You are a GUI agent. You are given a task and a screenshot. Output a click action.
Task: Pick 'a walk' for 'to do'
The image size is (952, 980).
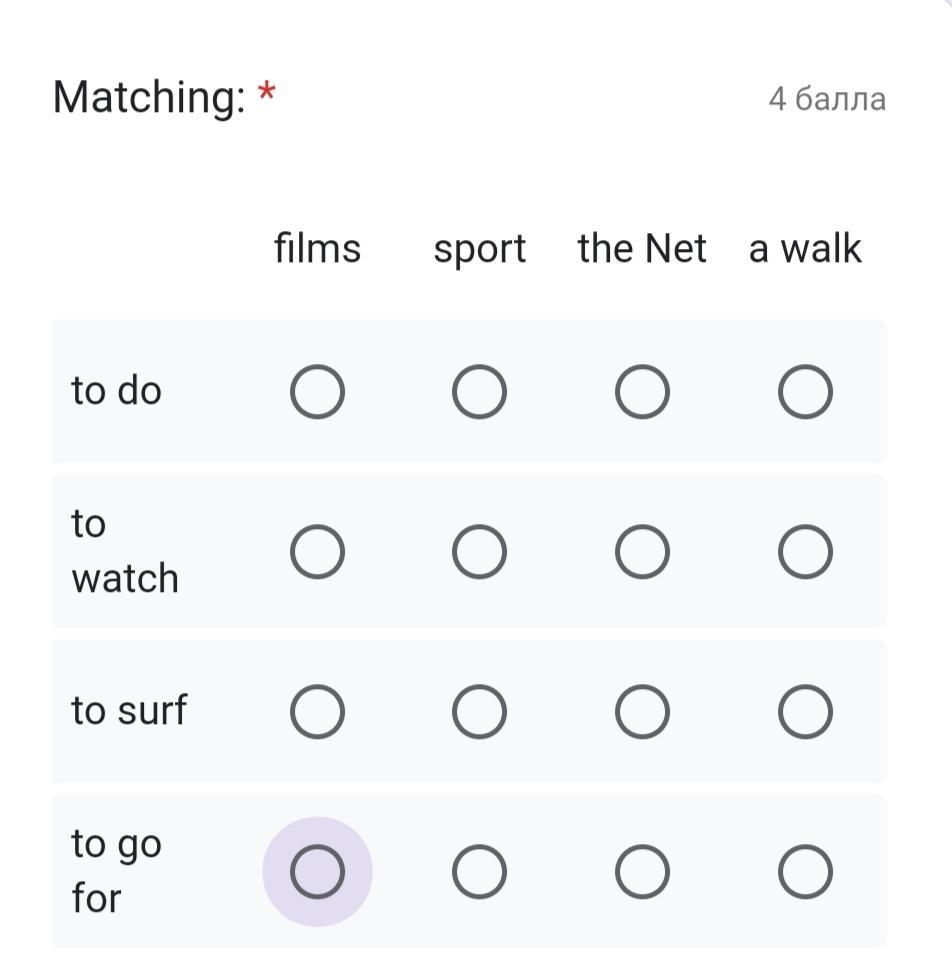click(805, 391)
